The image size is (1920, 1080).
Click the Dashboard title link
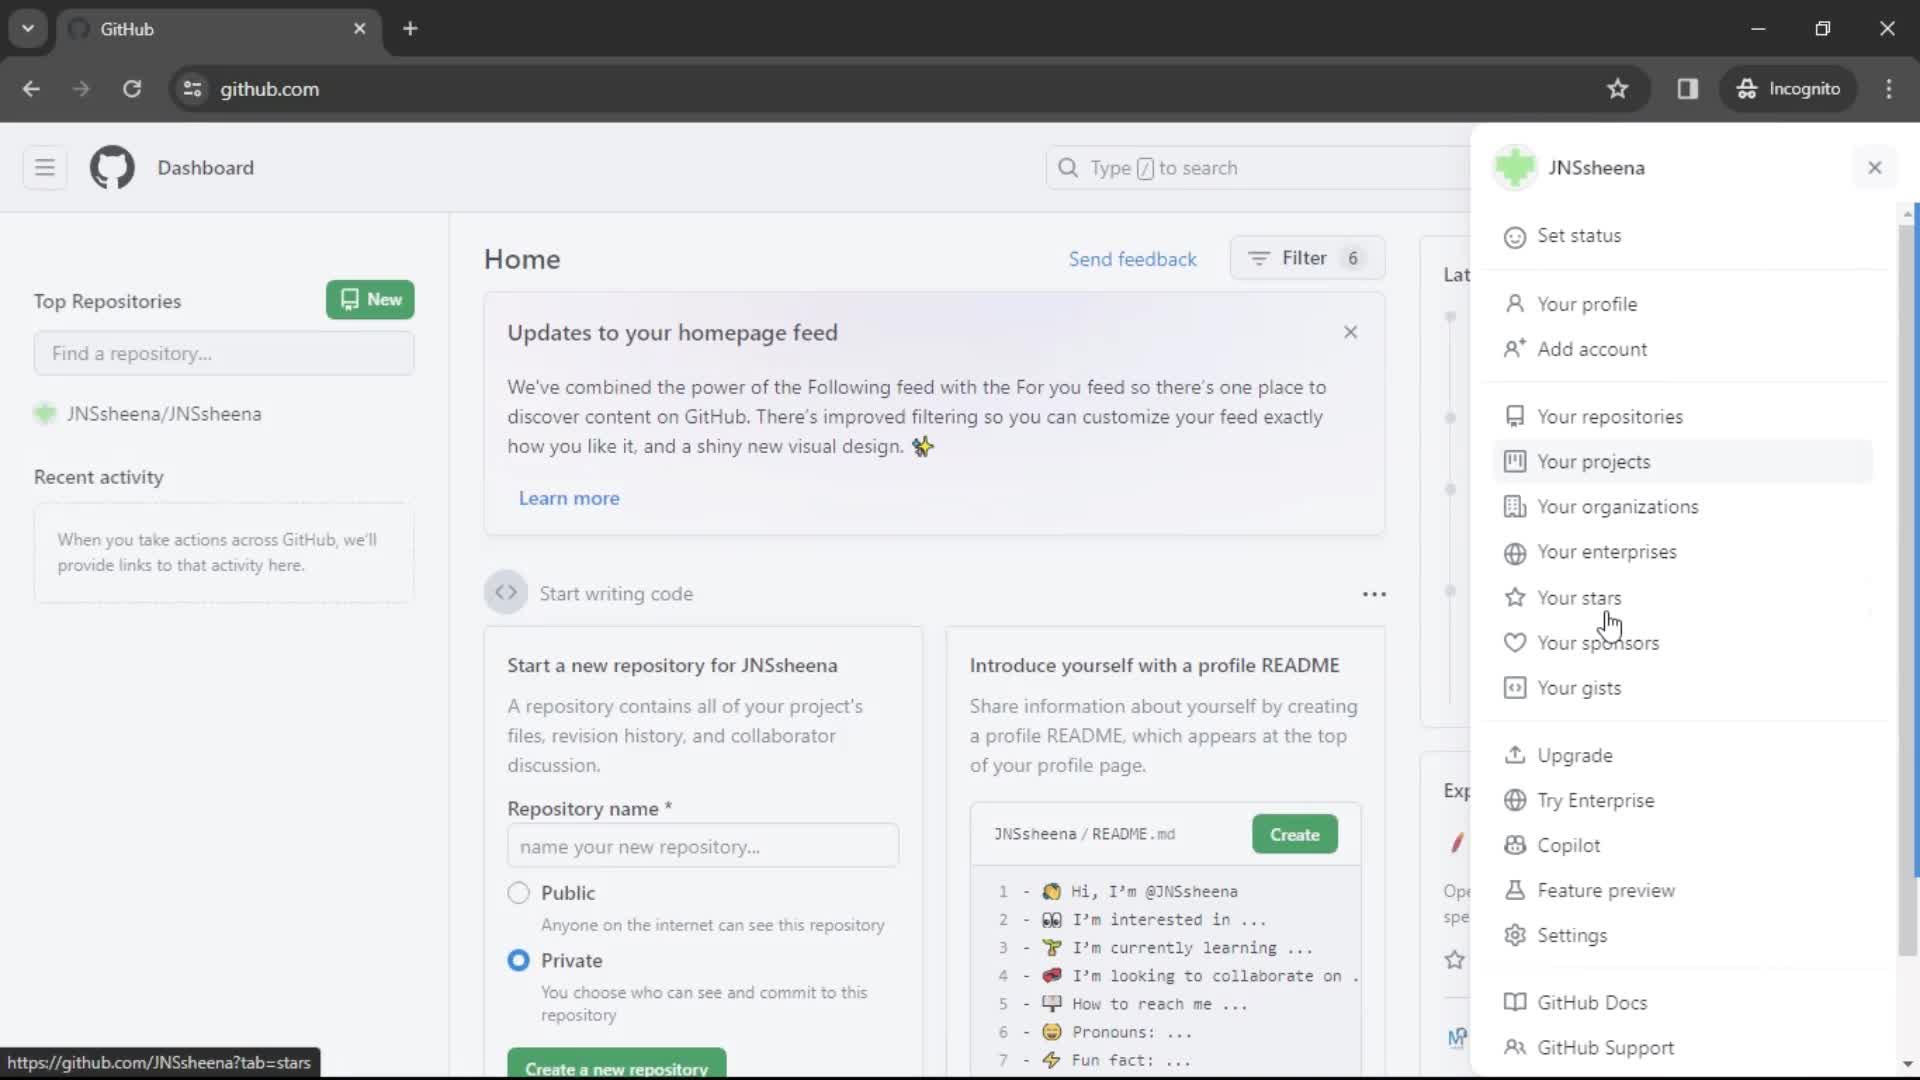pos(205,167)
